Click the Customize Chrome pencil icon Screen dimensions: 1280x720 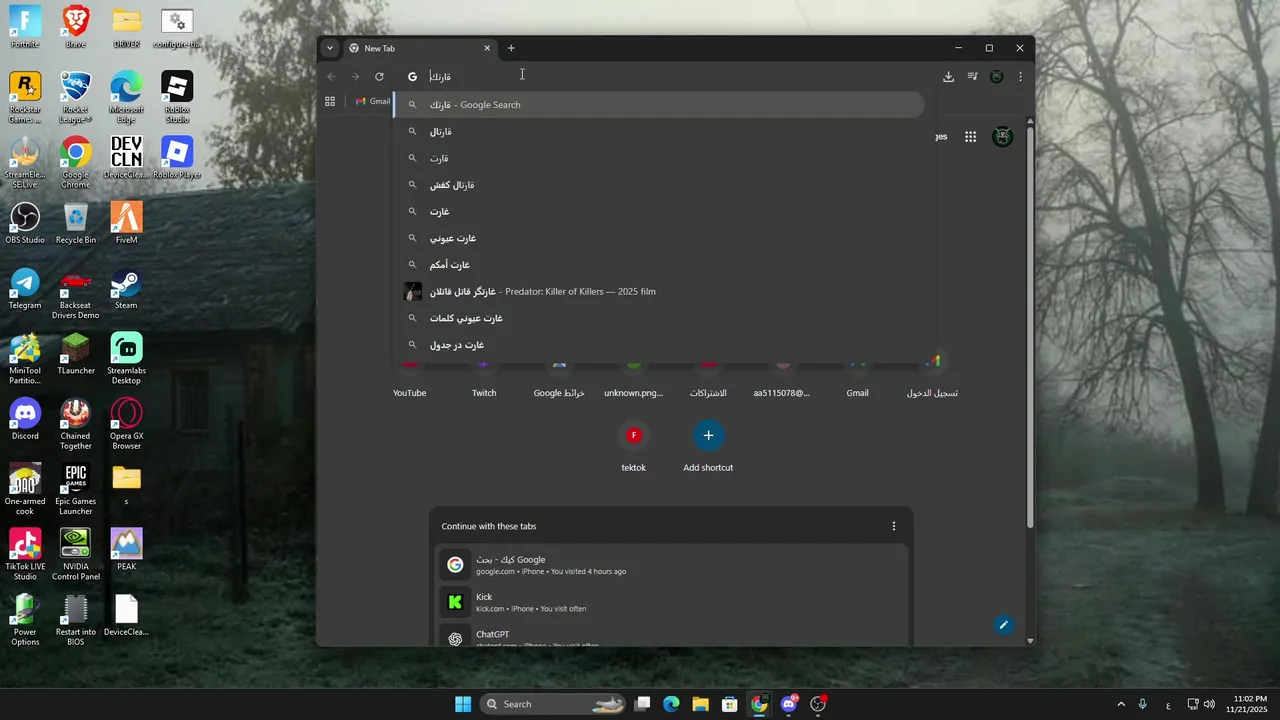pyautogui.click(x=1003, y=625)
